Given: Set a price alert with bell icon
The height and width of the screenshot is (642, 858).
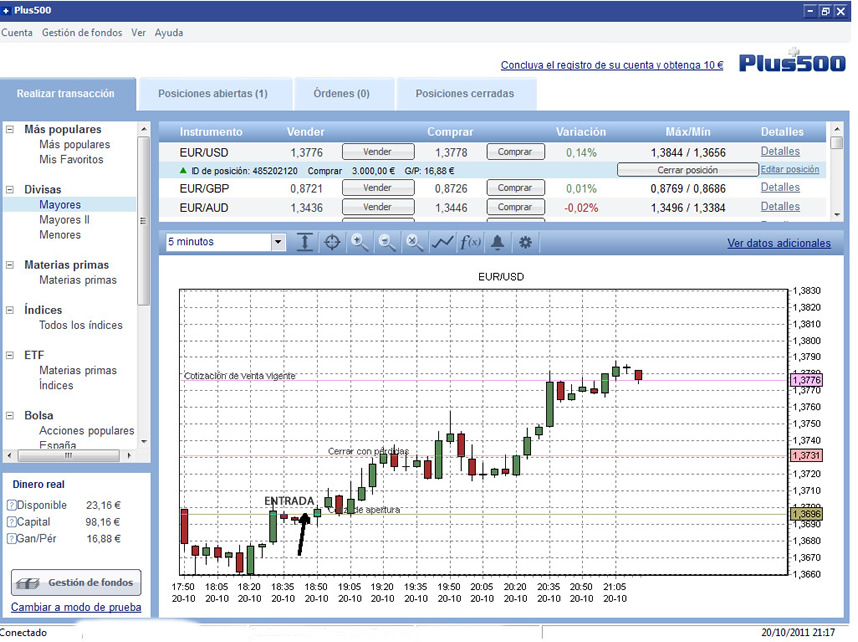Looking at the screenshot, I should (497, 242).
